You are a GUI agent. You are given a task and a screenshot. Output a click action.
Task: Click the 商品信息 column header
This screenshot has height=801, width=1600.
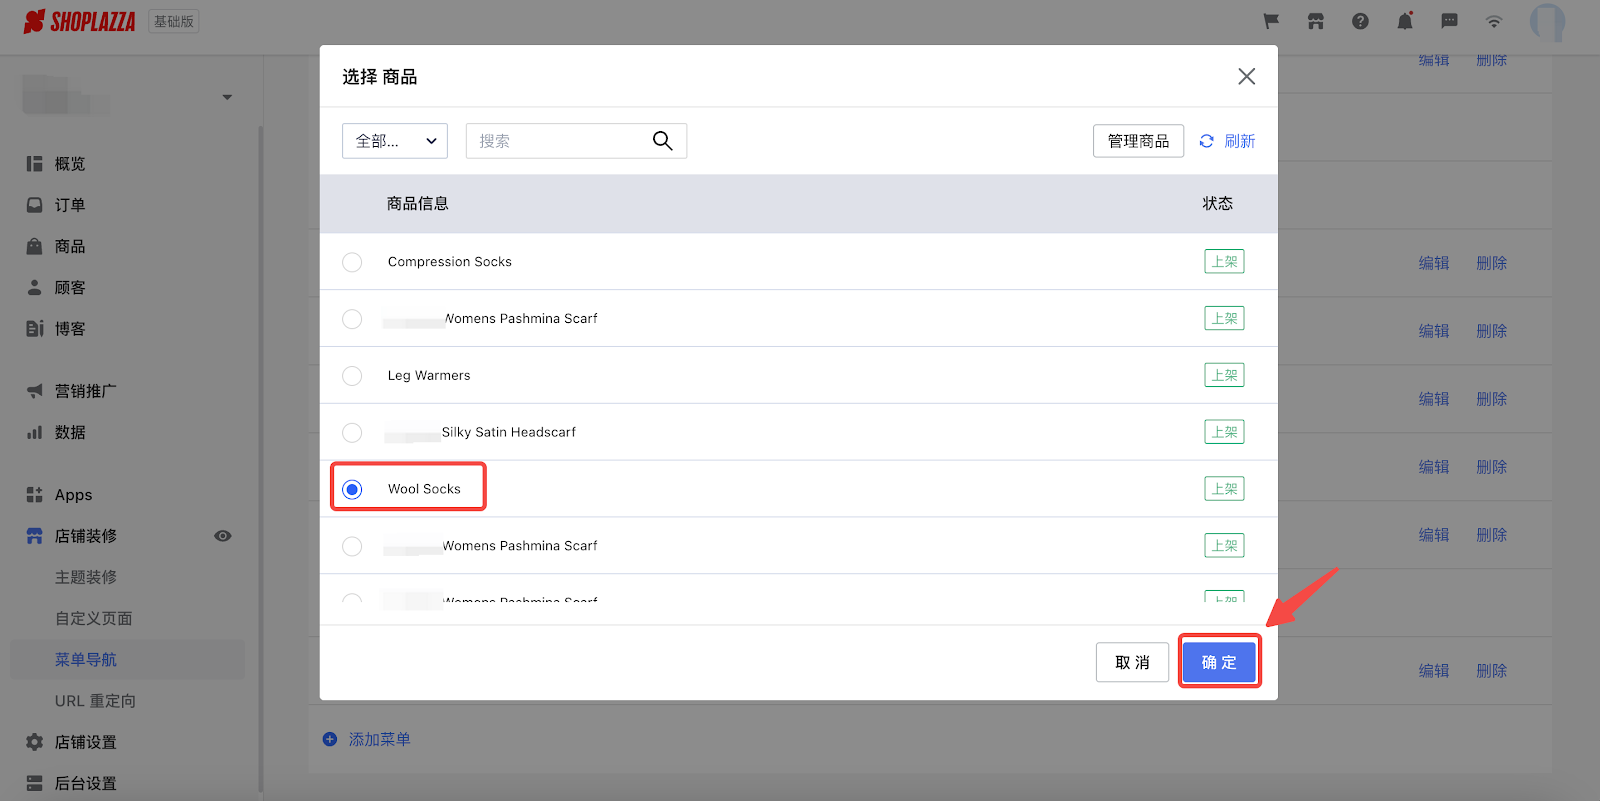click(418, 204)
